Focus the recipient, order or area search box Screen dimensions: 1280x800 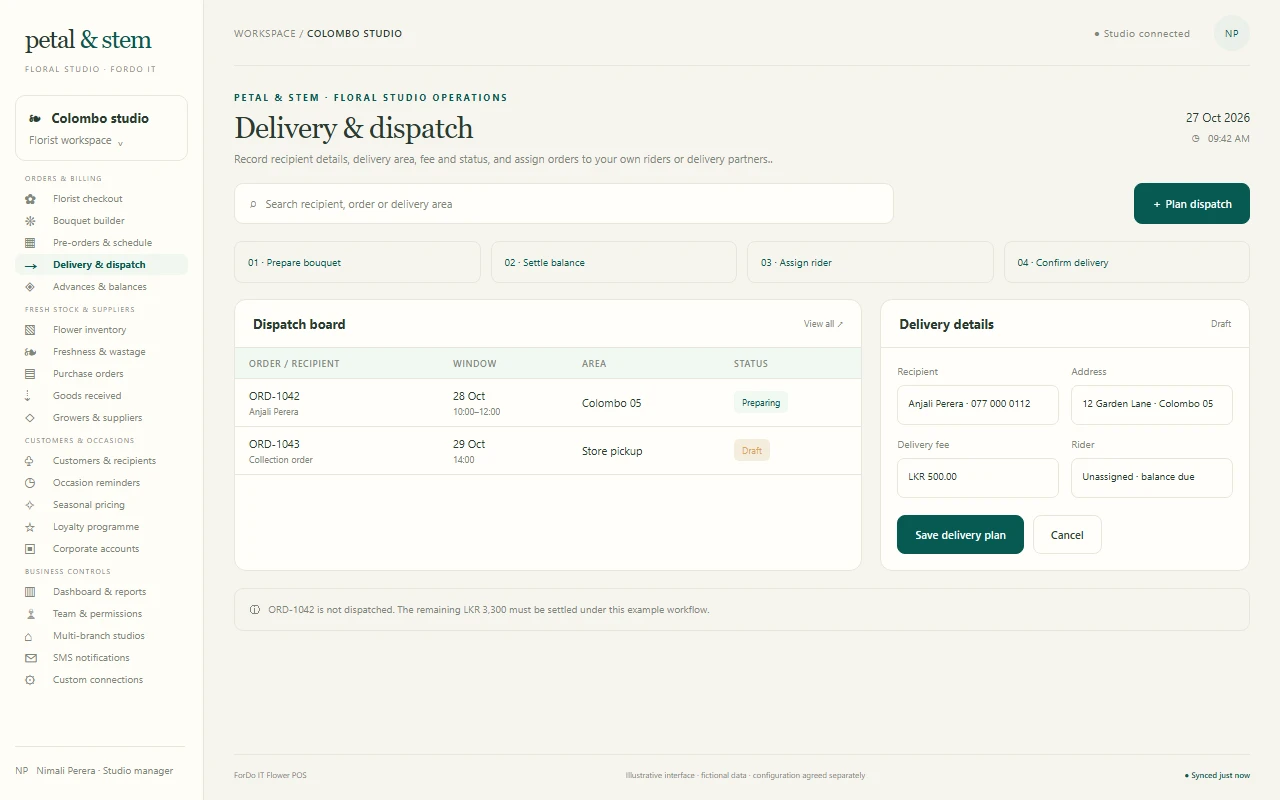(564, 204)
